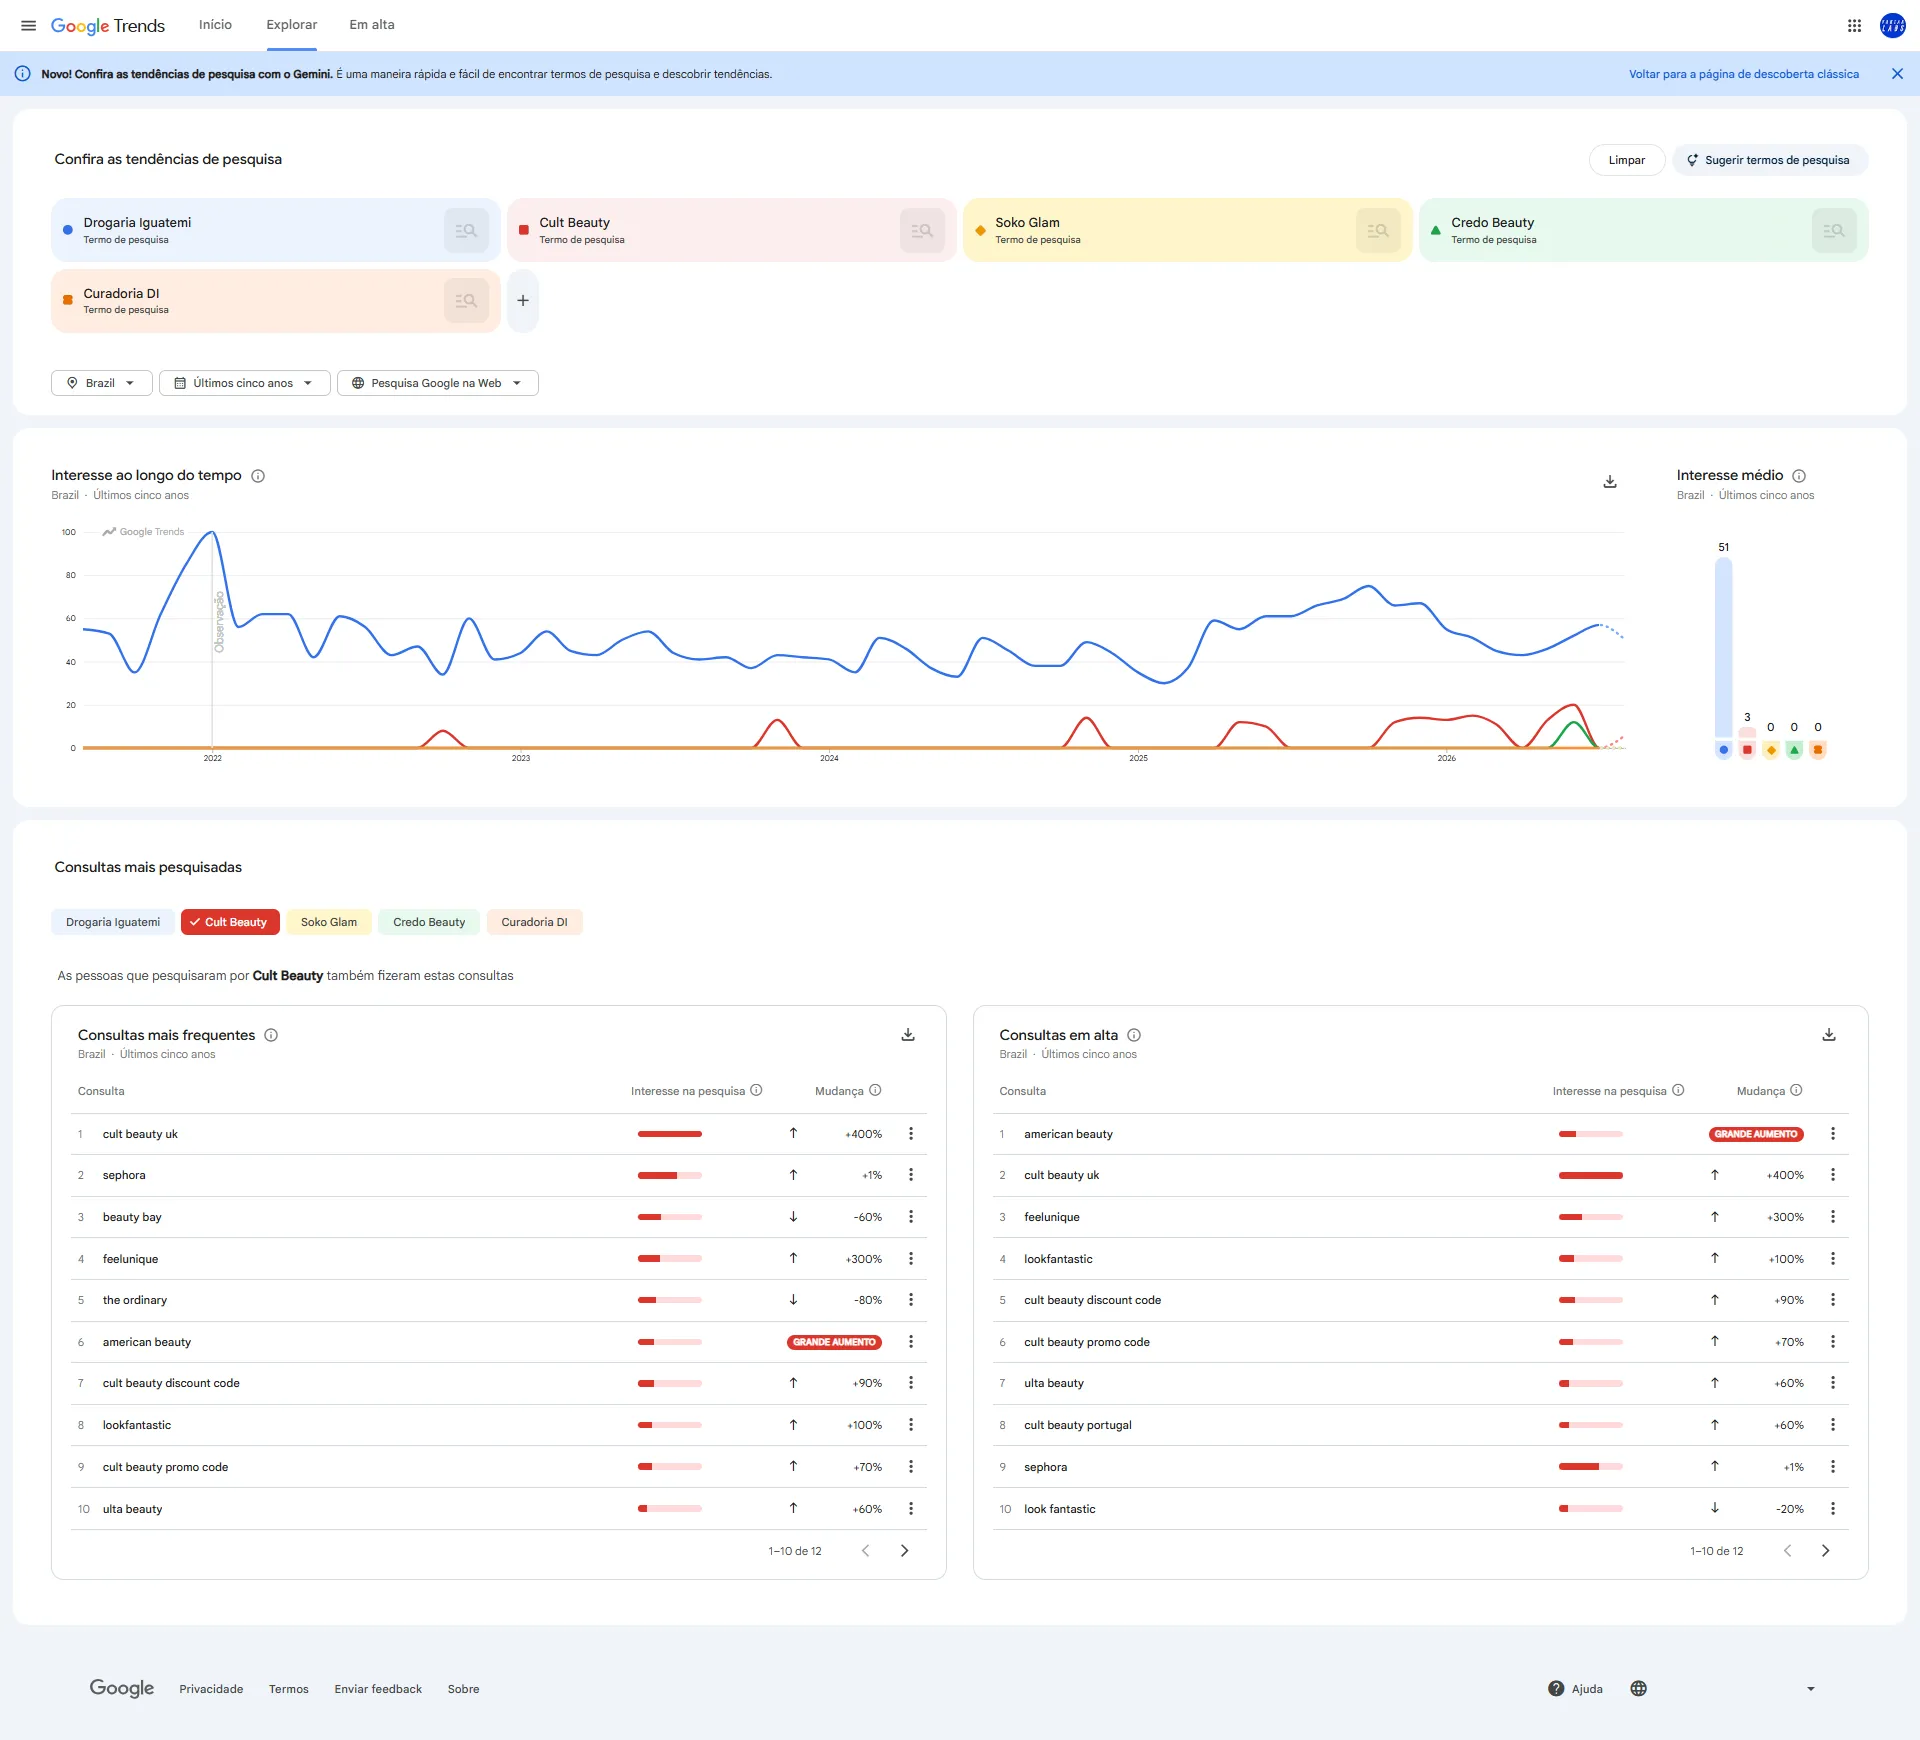Show info for frequent queries Mudança column
Image resolution: width=1920 pixels, height=1740 pixels.
coord(875,1090)
